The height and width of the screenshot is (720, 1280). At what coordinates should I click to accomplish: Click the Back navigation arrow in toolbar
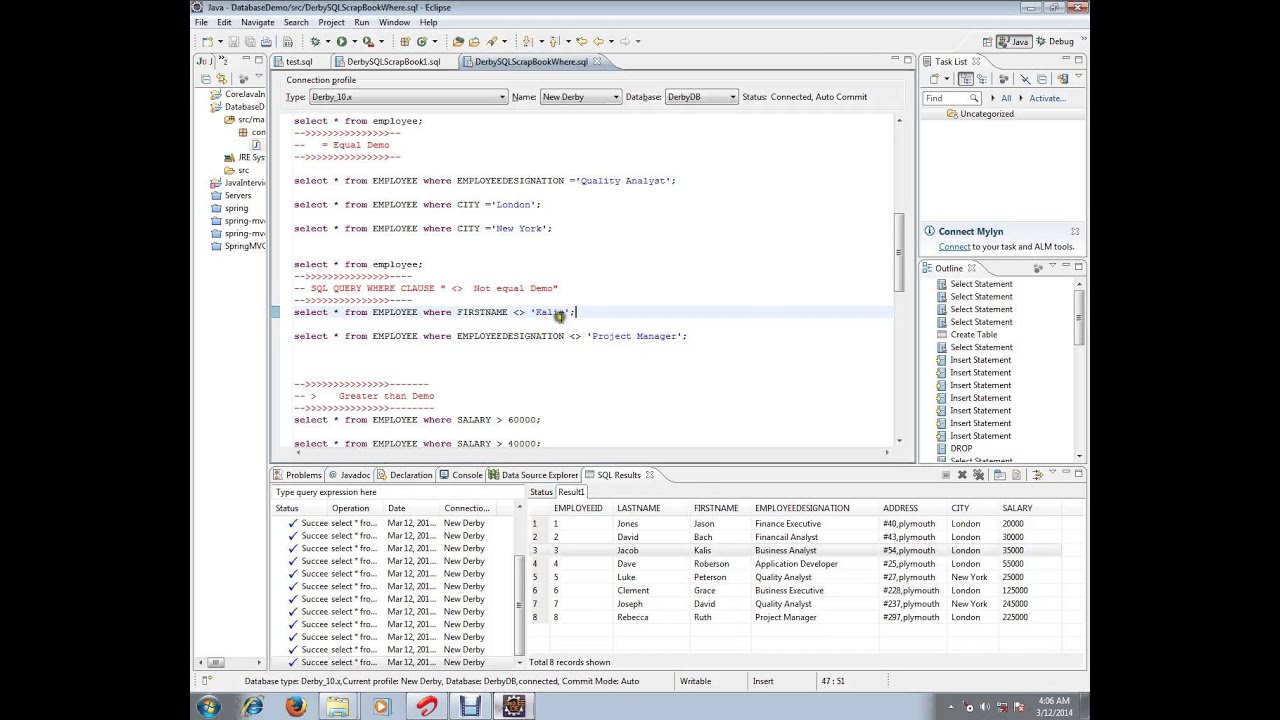pos(598,41)
